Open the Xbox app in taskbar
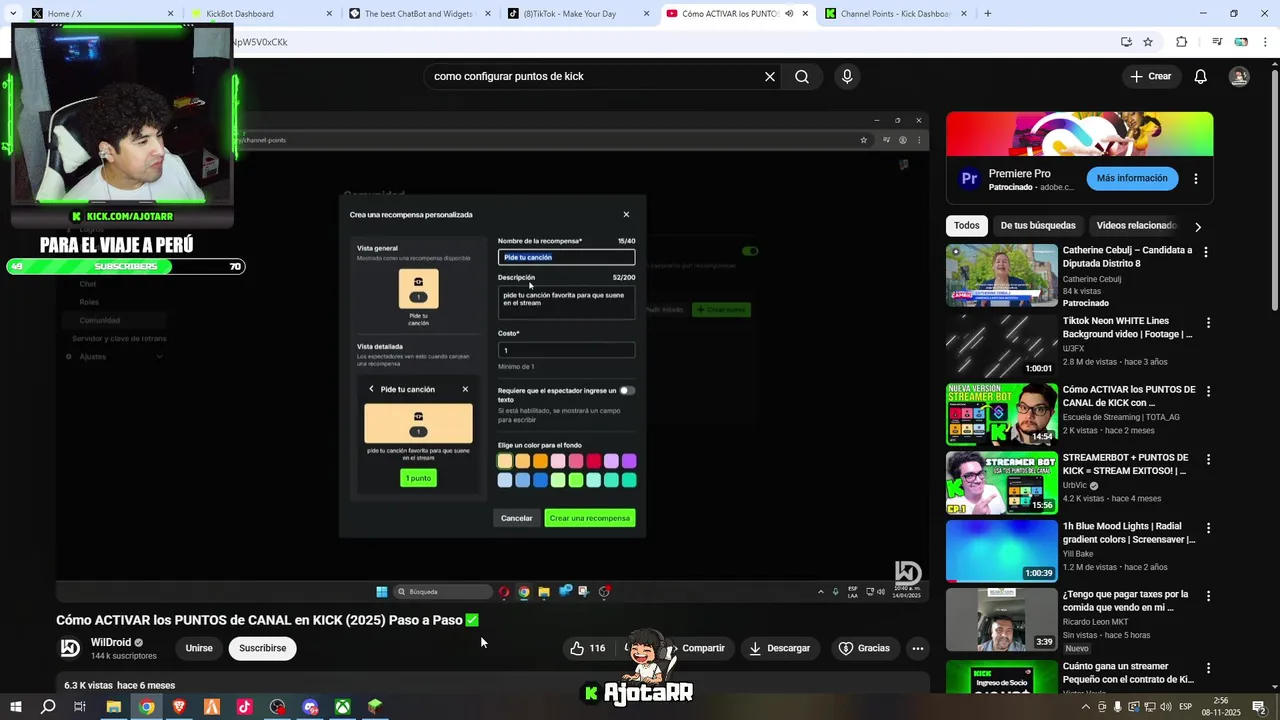The width and height of the screenshot is (1280, 720). click(342, 707)
